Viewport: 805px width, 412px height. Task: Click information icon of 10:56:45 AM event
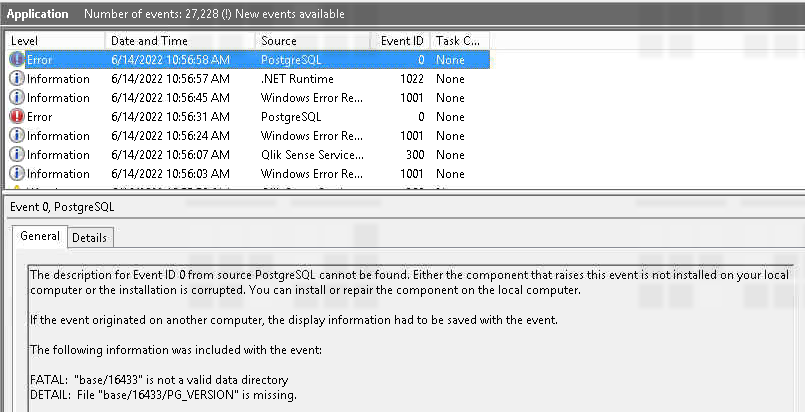17,98
